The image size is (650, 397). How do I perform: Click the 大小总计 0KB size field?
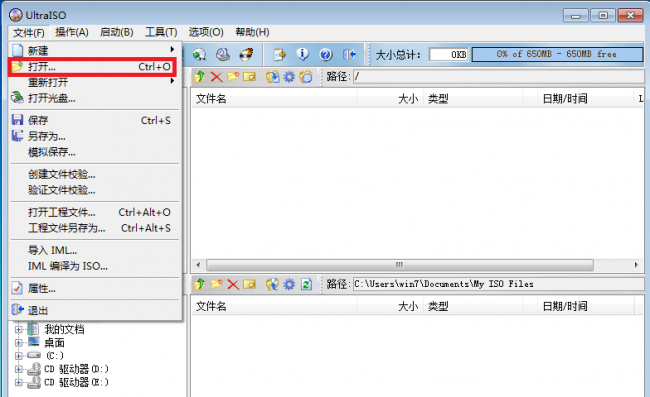[x=449, y=54]
